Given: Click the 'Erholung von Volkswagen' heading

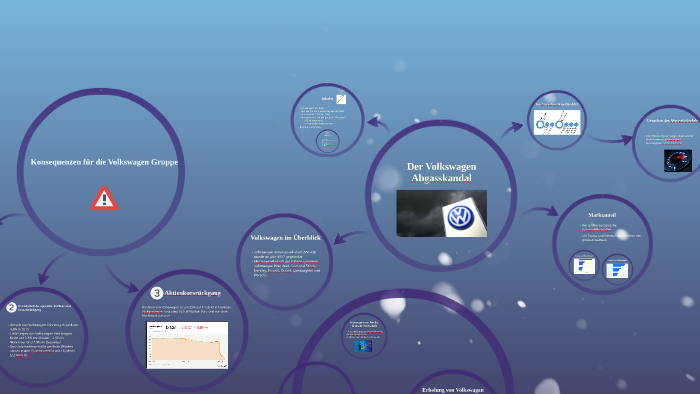Looking at the screenshot, I should coord(453,390).
